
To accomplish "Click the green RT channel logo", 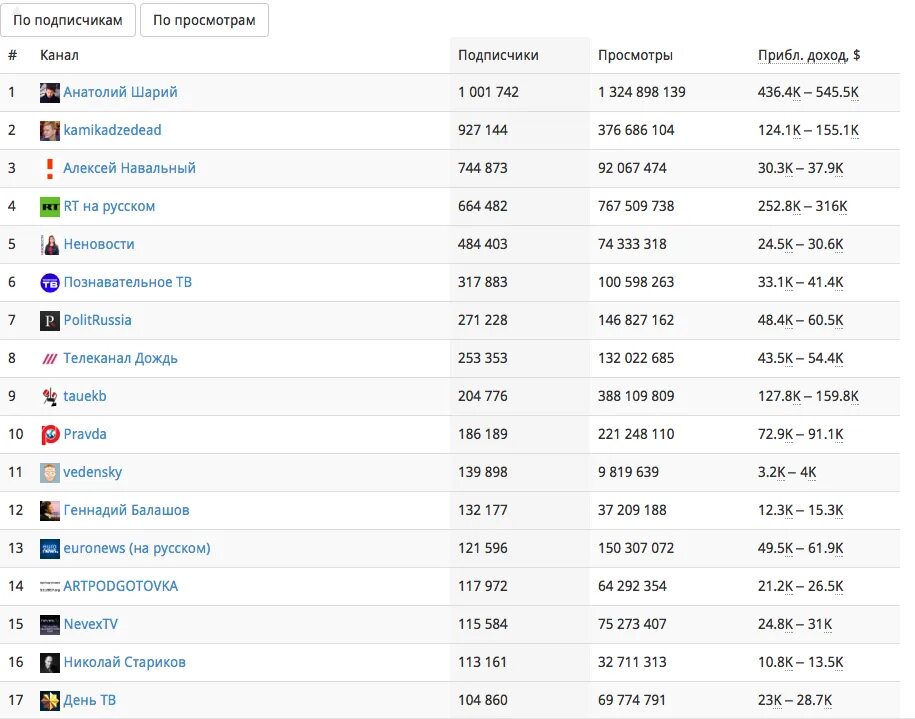I will point(50,206).
